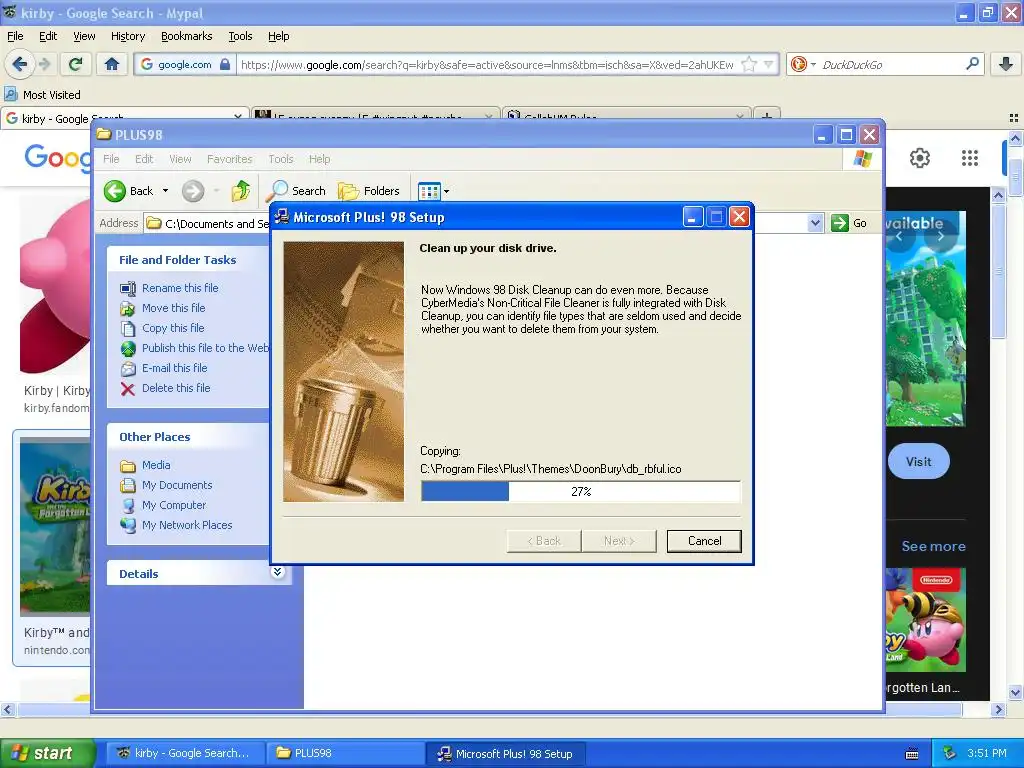
Task: Open the browser Edit menu
Action: pyautogui.click(x=48, y=36)
